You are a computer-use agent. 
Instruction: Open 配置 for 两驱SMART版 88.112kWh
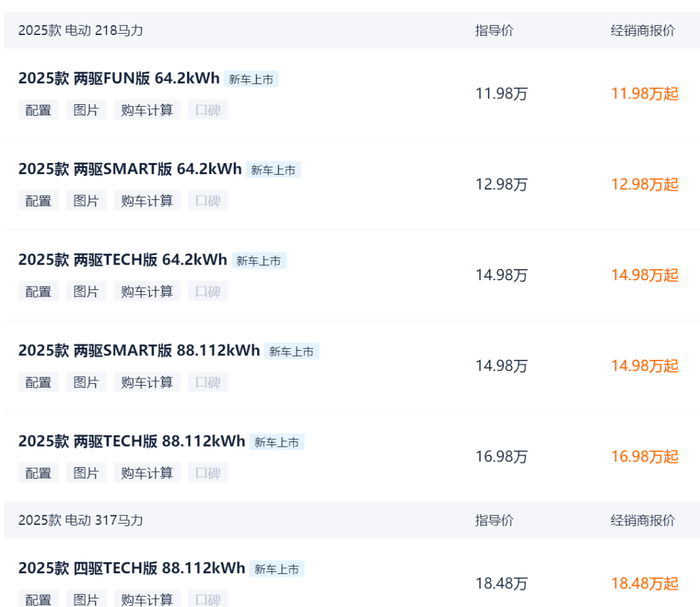[x=38, y=383]
